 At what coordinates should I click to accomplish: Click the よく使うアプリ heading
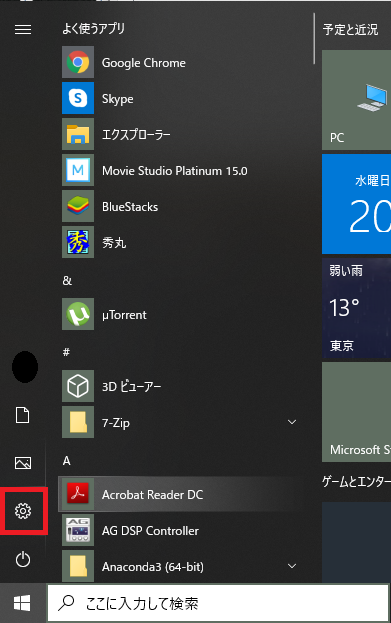[x=93, y=28]
